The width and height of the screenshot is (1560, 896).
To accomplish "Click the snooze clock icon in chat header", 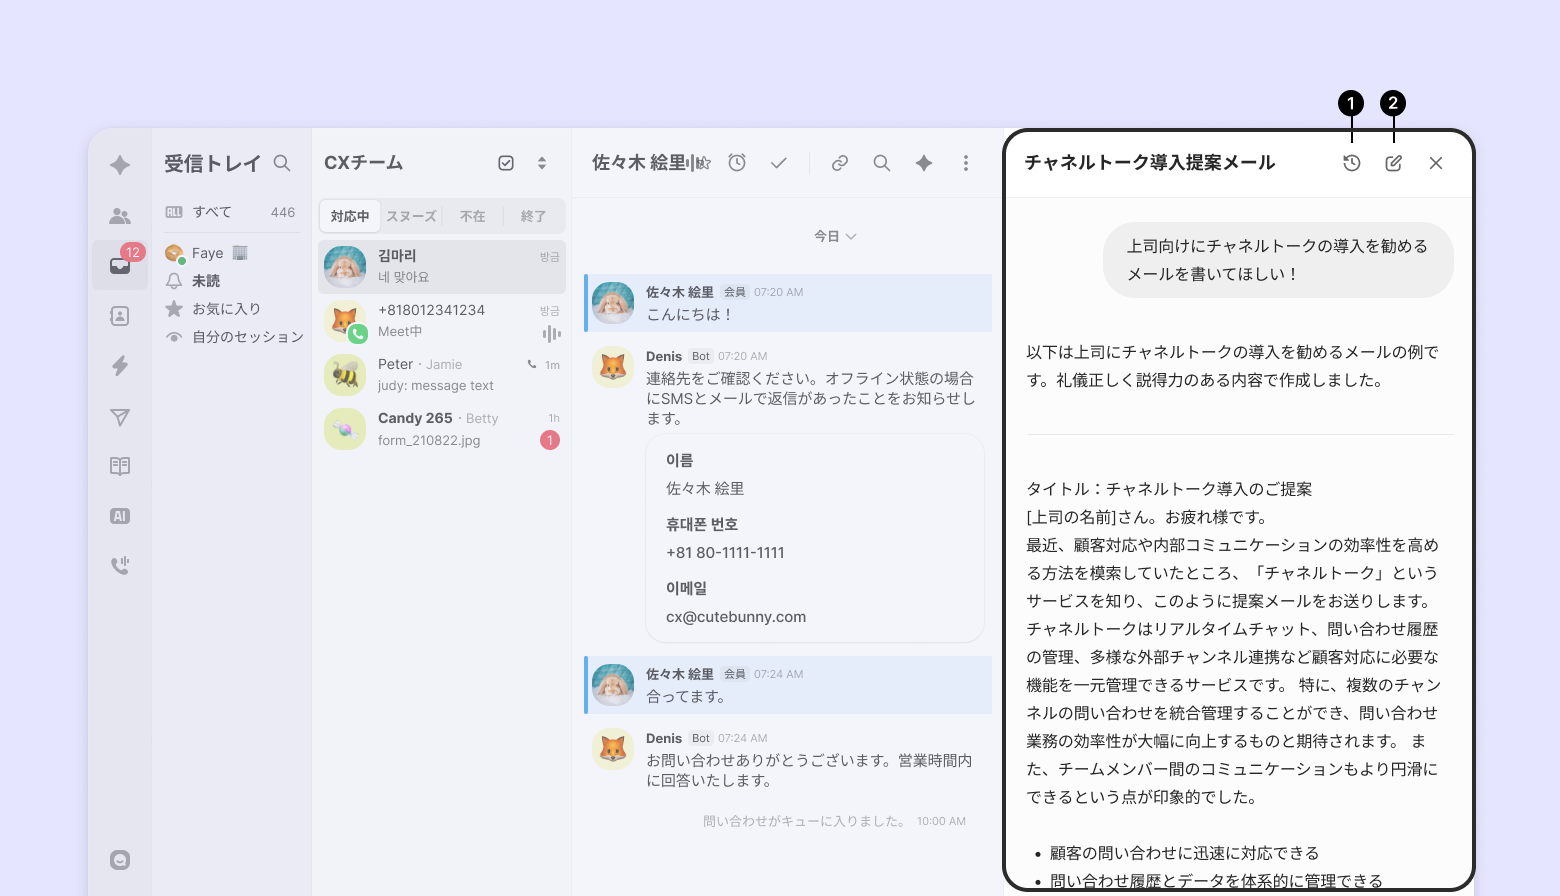I will (x=737, y=163).
